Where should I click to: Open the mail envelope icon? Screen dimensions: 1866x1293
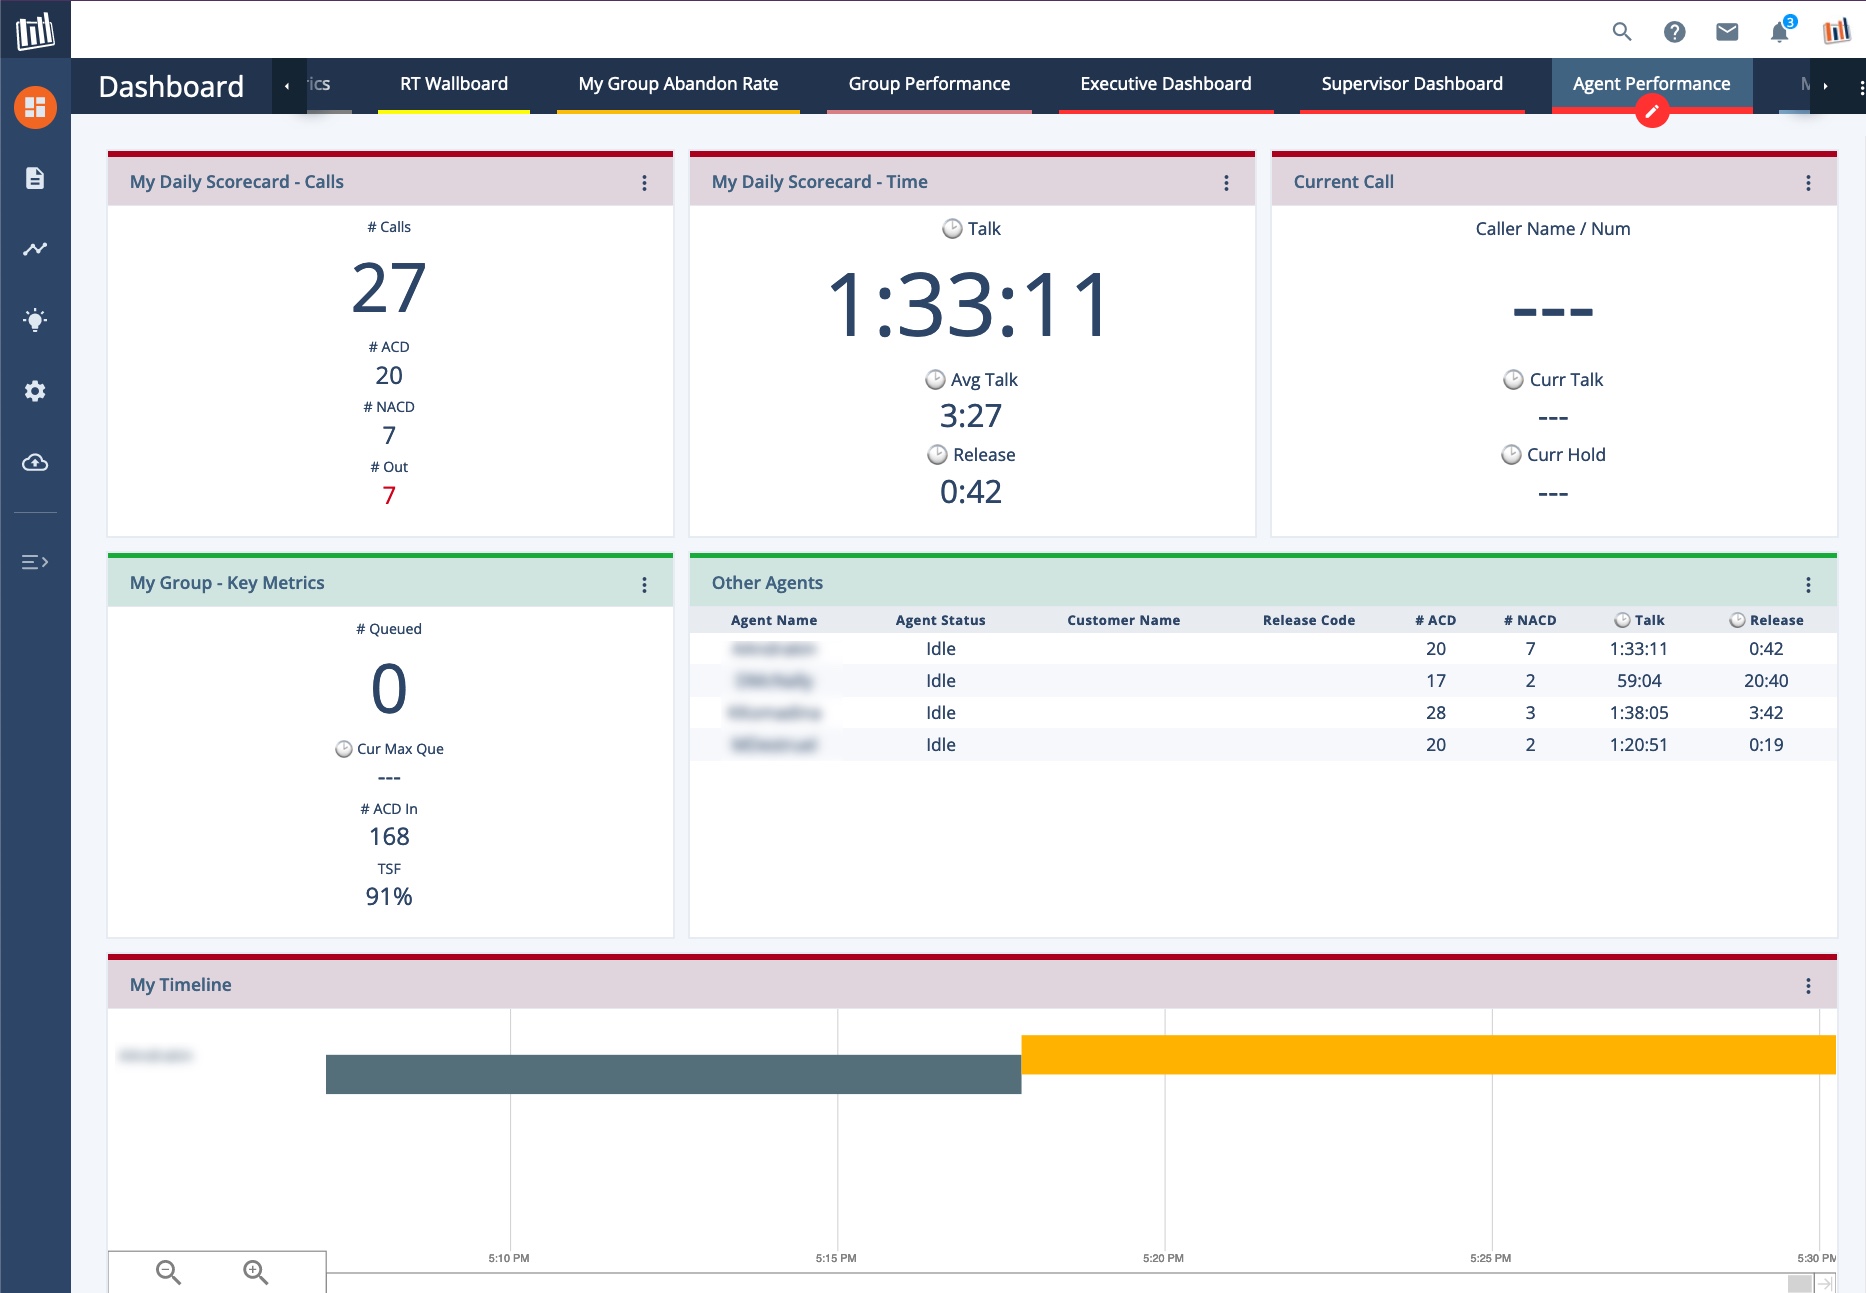coord(1727,32)
